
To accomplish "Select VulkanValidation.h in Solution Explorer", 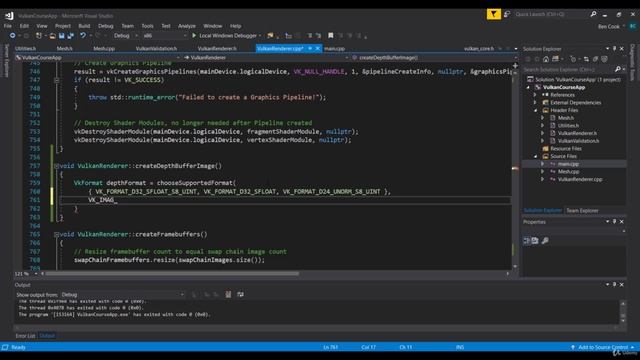I will tap(578, 141).
